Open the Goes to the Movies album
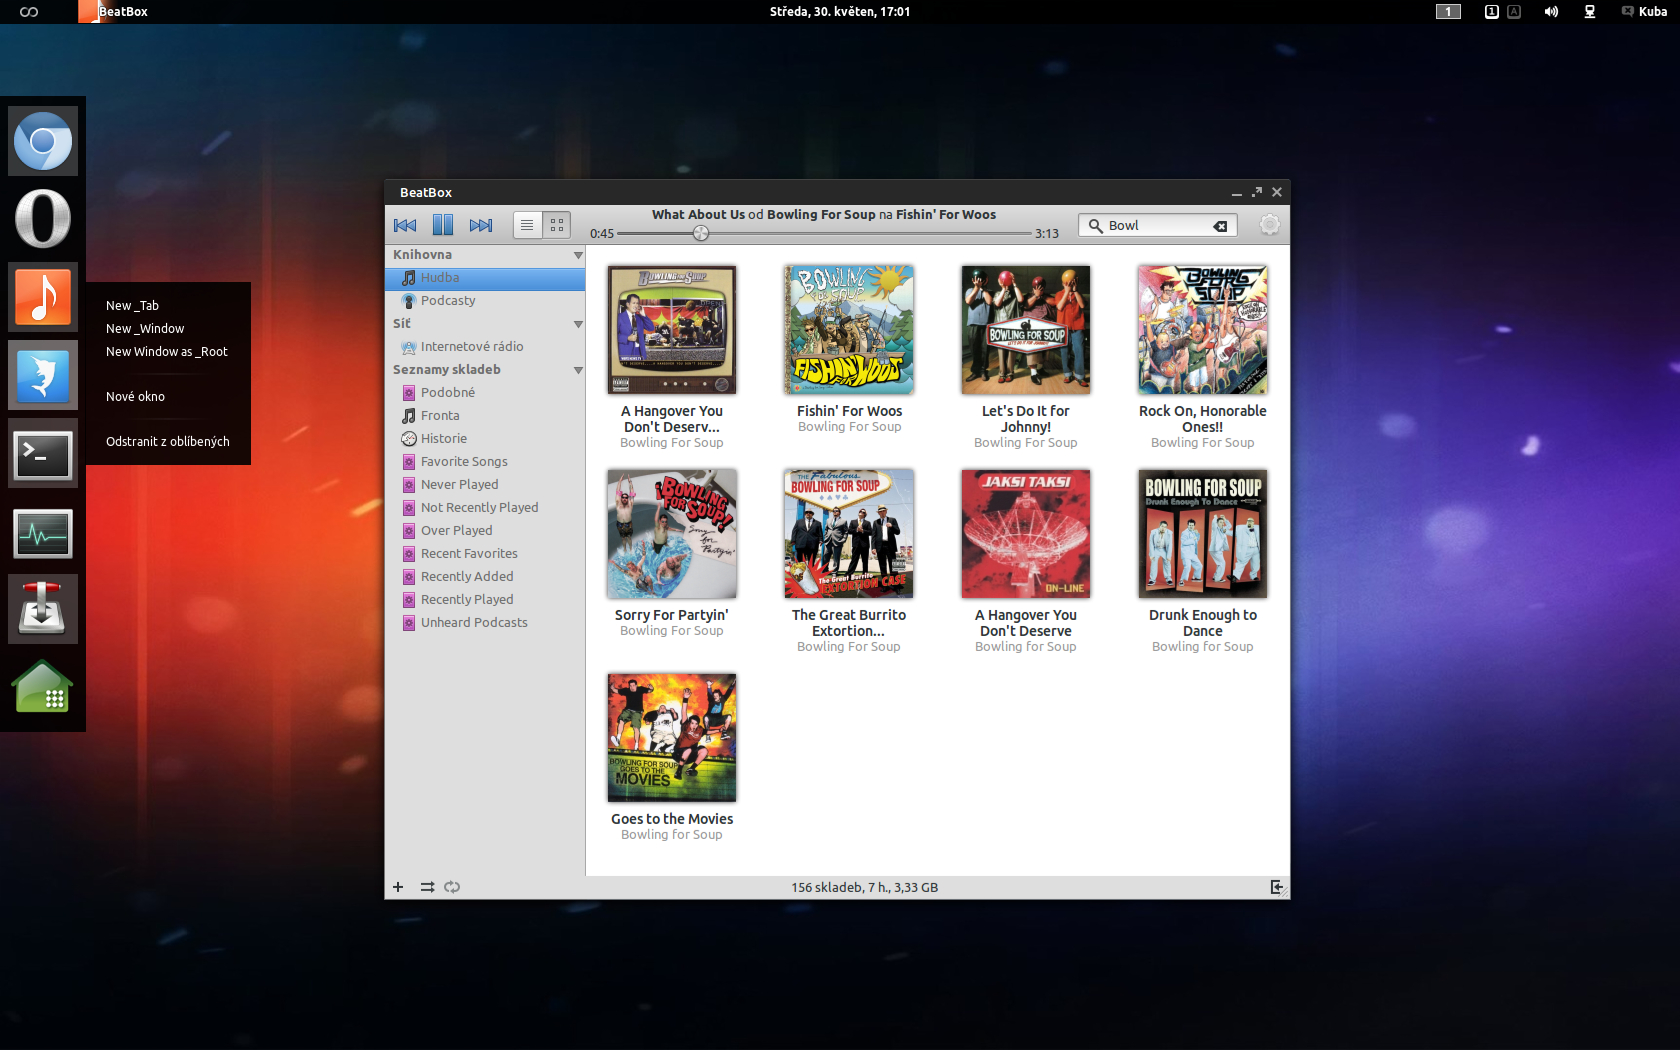 672,738
